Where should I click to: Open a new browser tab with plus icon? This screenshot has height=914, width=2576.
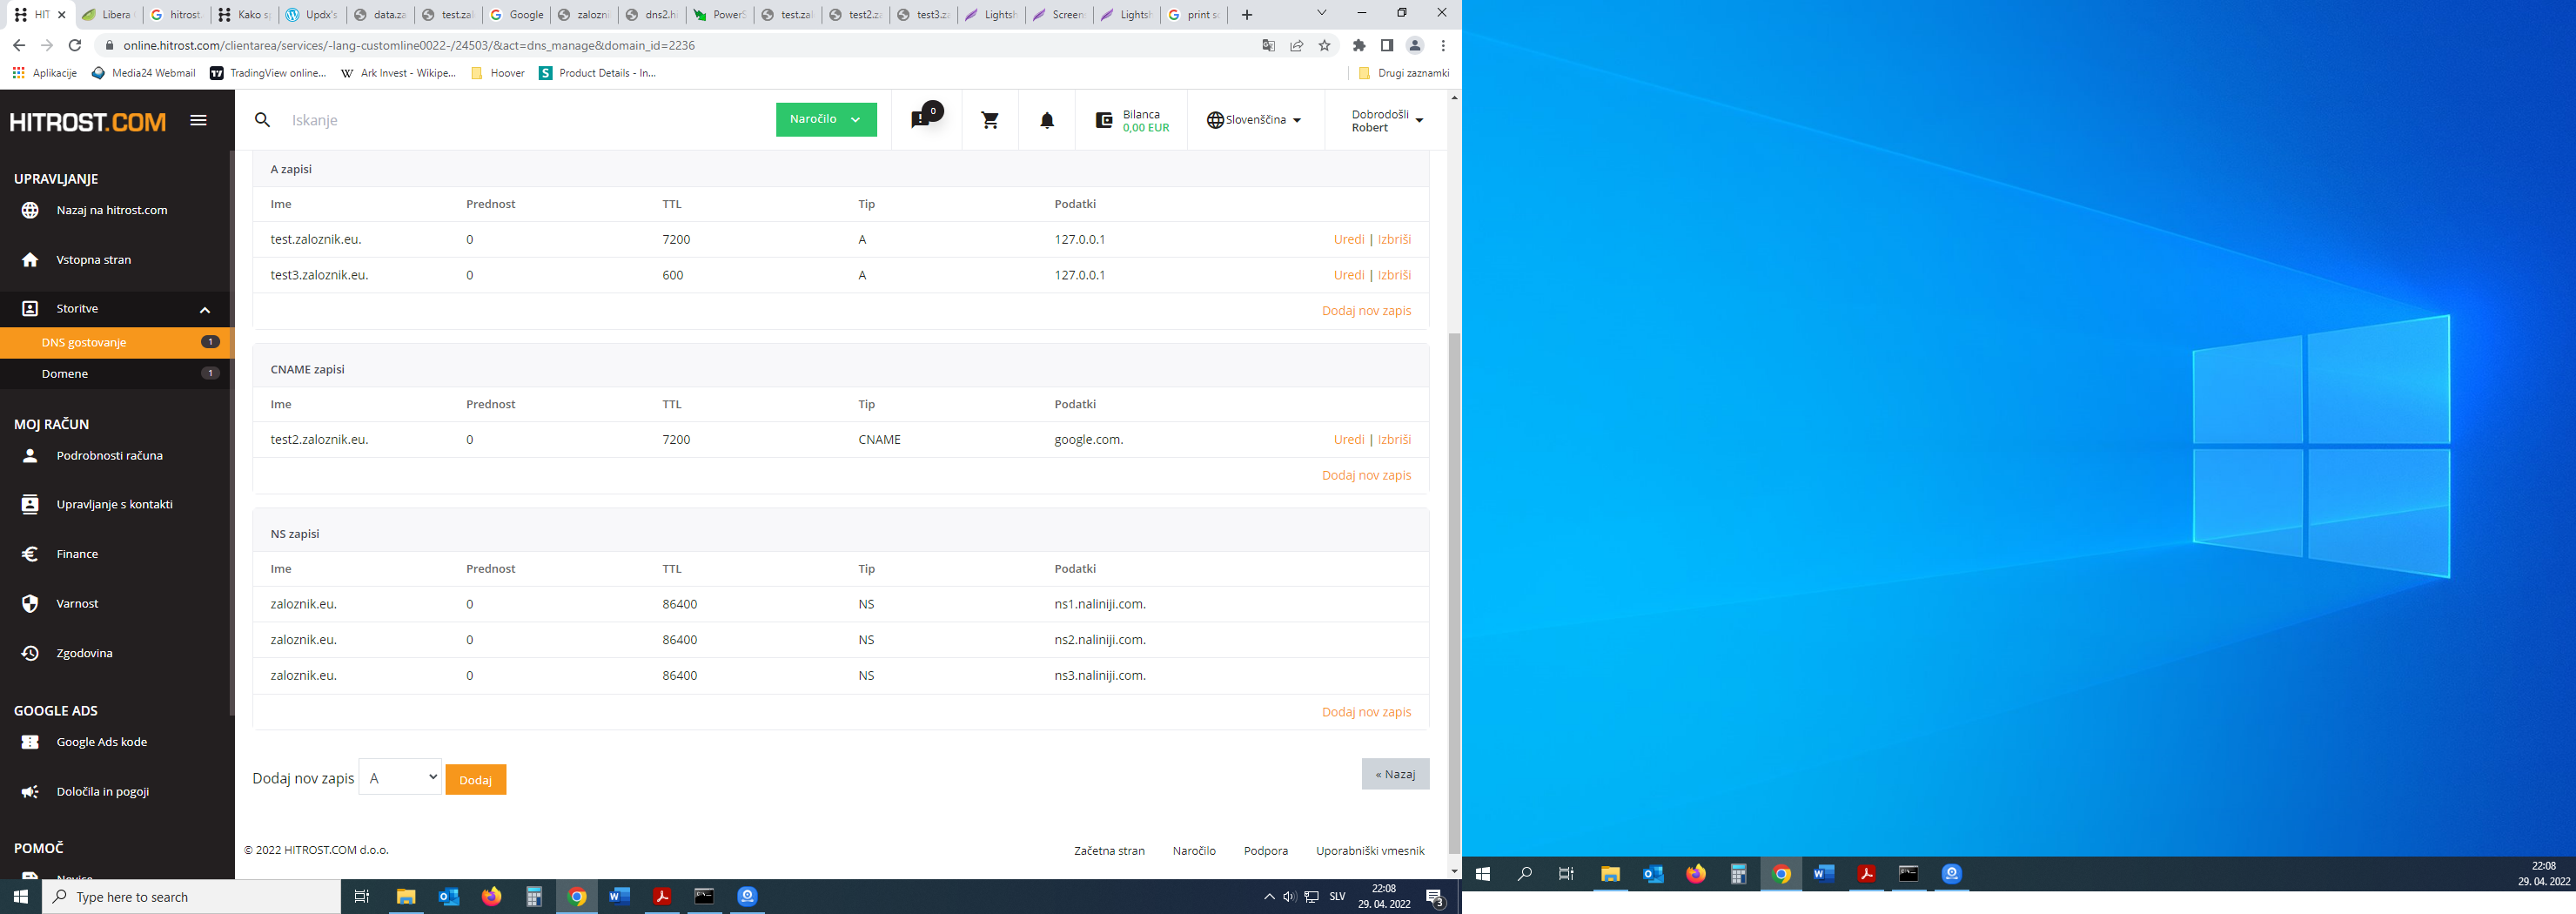pos(1247,15)
